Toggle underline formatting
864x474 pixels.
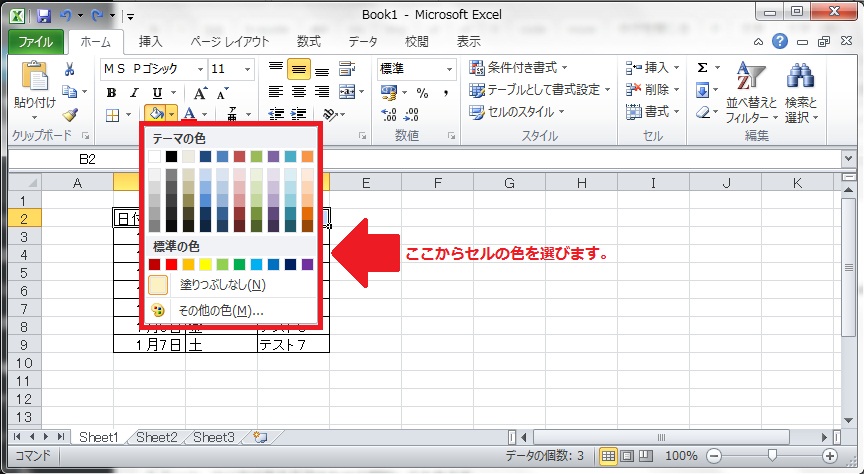tap(157, 93)
